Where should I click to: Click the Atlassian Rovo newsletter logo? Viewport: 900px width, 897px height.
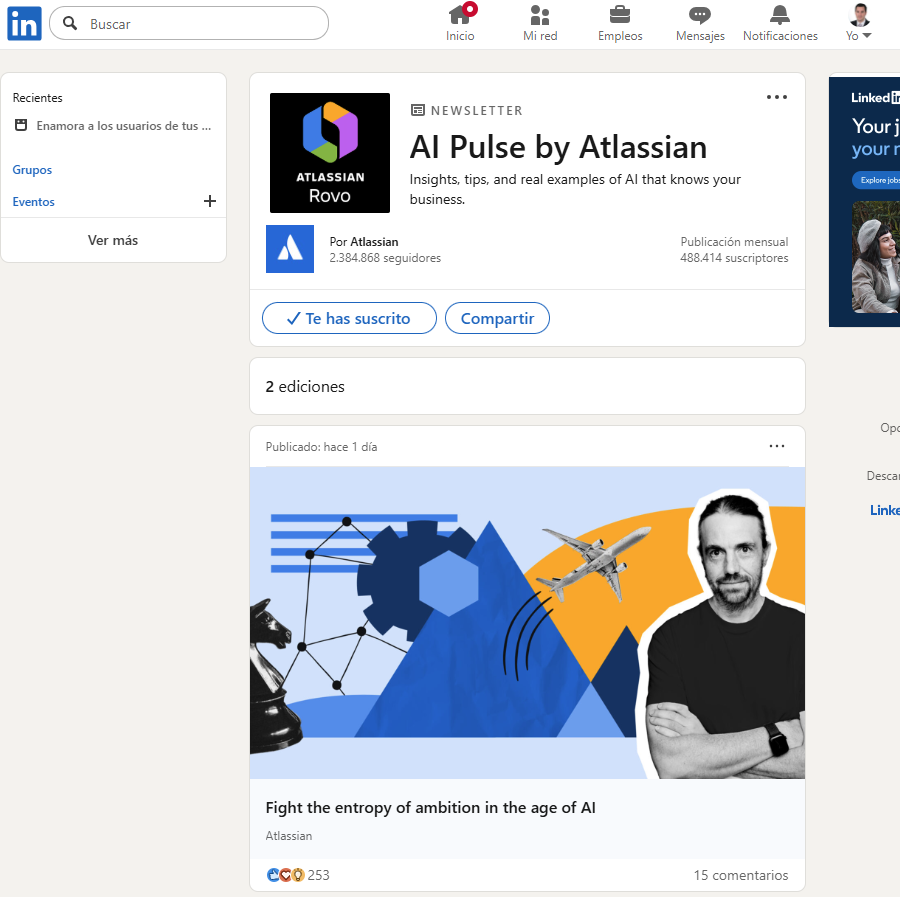330,153
